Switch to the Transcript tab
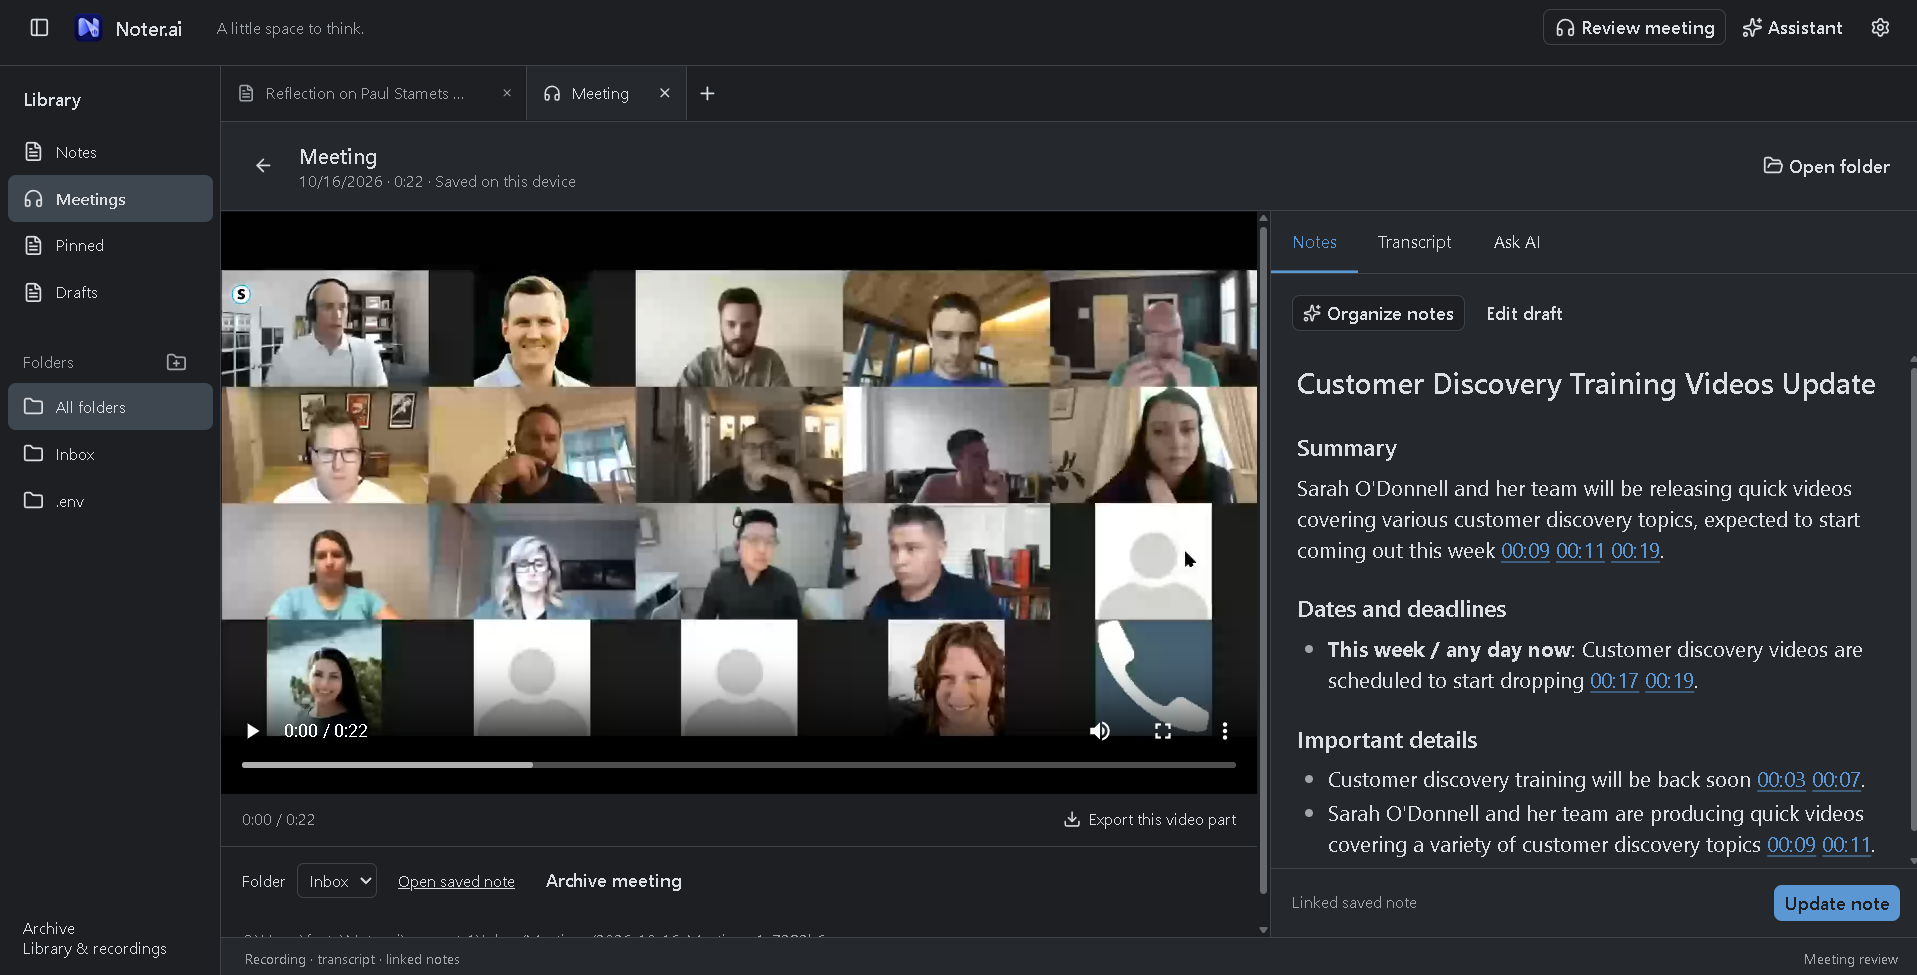The width and height of the screenshot is (1917, 975). 1414,242
